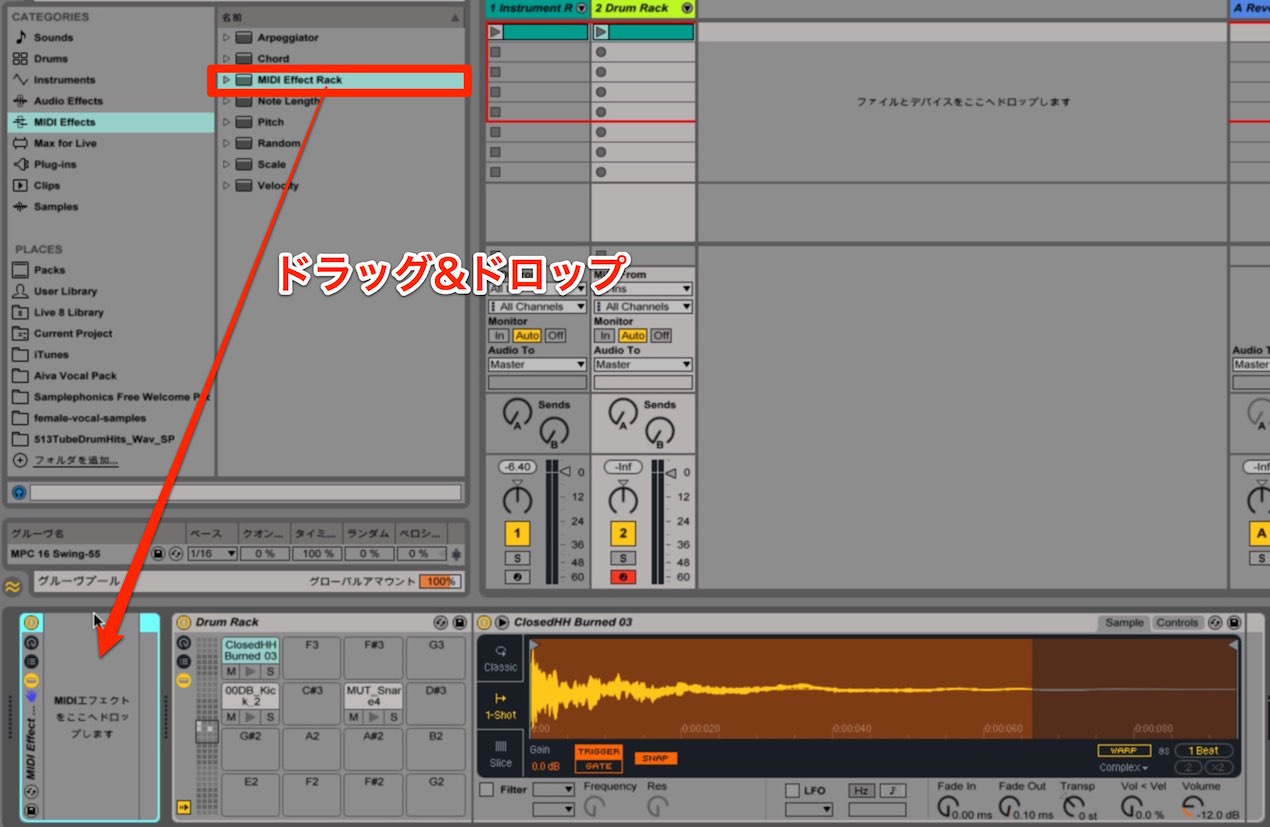Expand the Chord folder
Image resolution: width=1270 pixels, height=827 pixels.
point(226,58)
